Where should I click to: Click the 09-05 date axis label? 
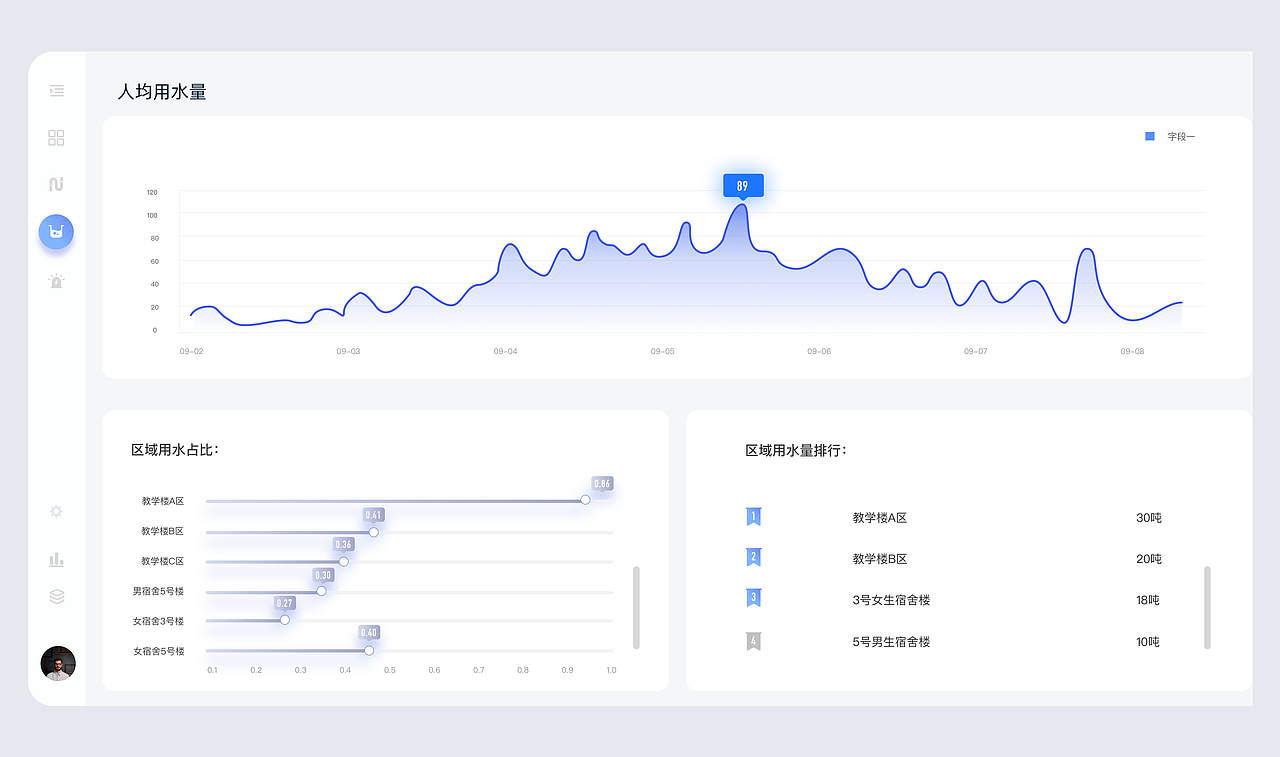coord(662,352)
